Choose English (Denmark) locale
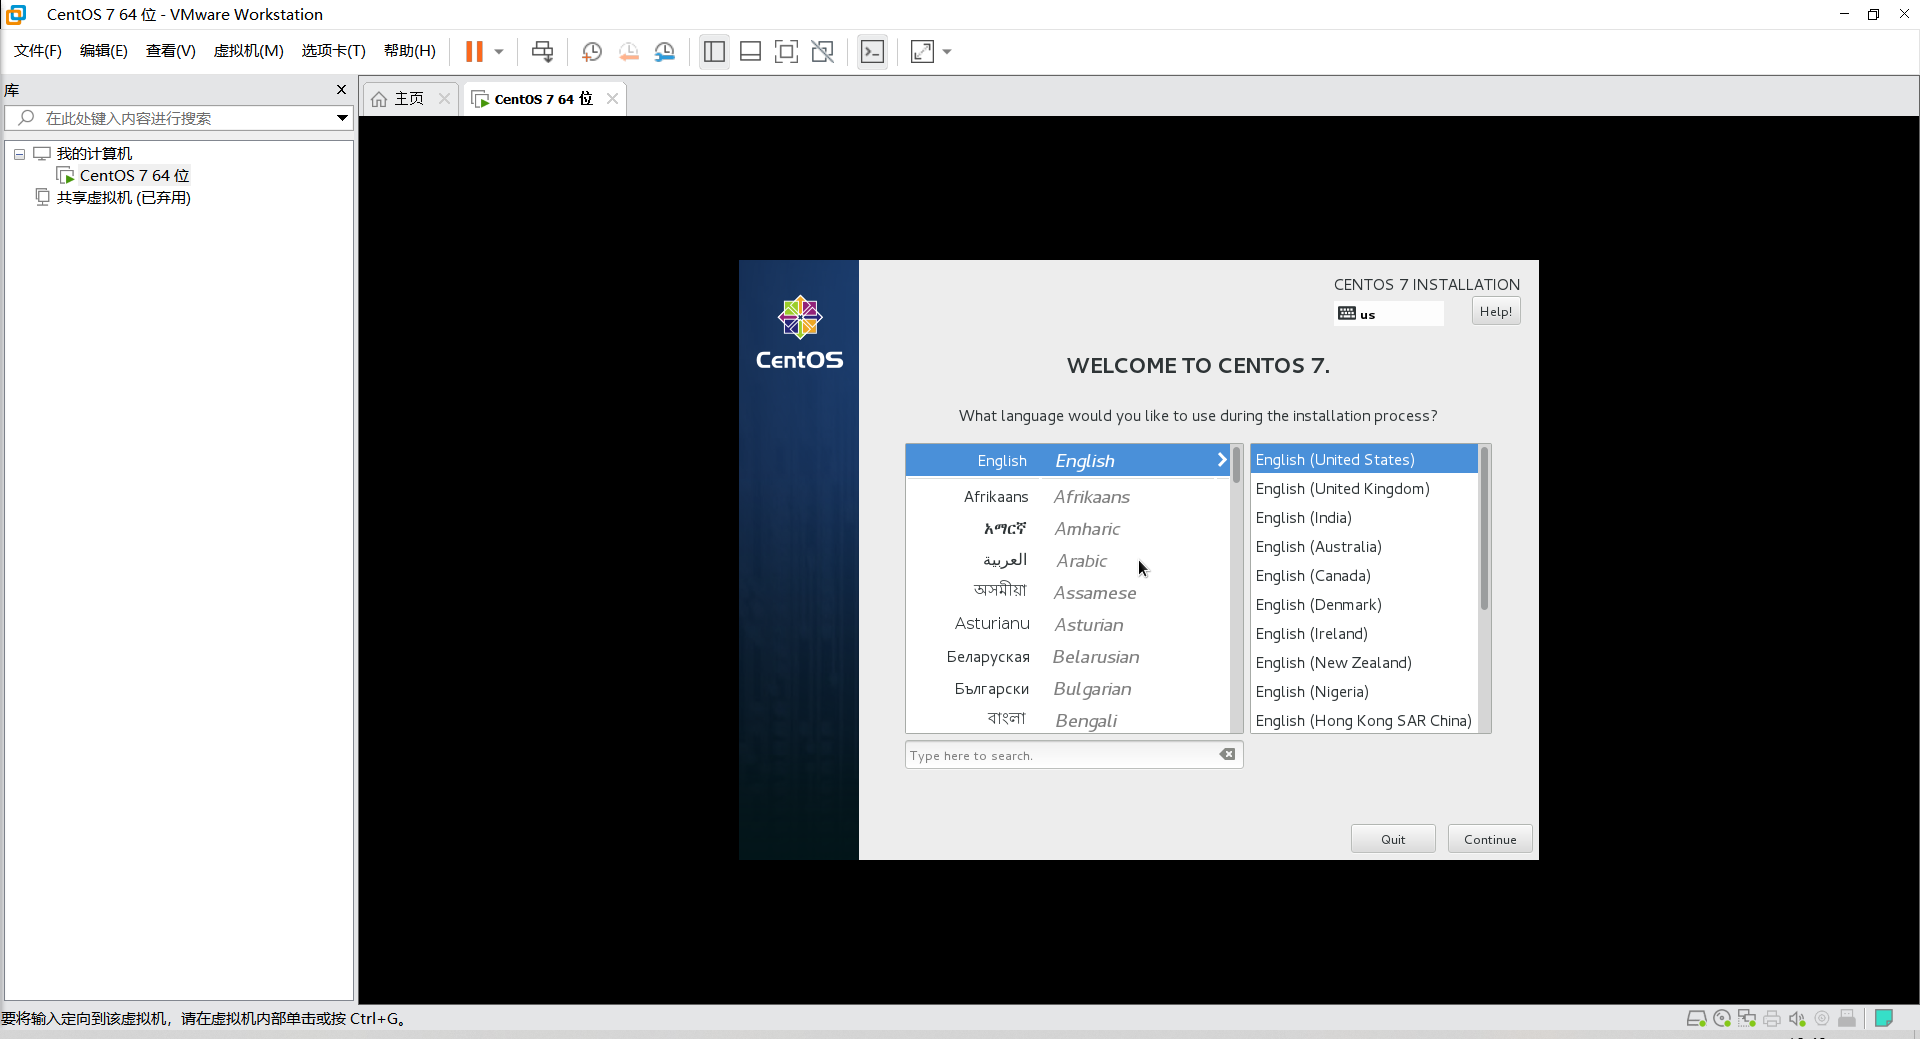This screenshot has height=1039, width=1920. tap(1364, 605)
